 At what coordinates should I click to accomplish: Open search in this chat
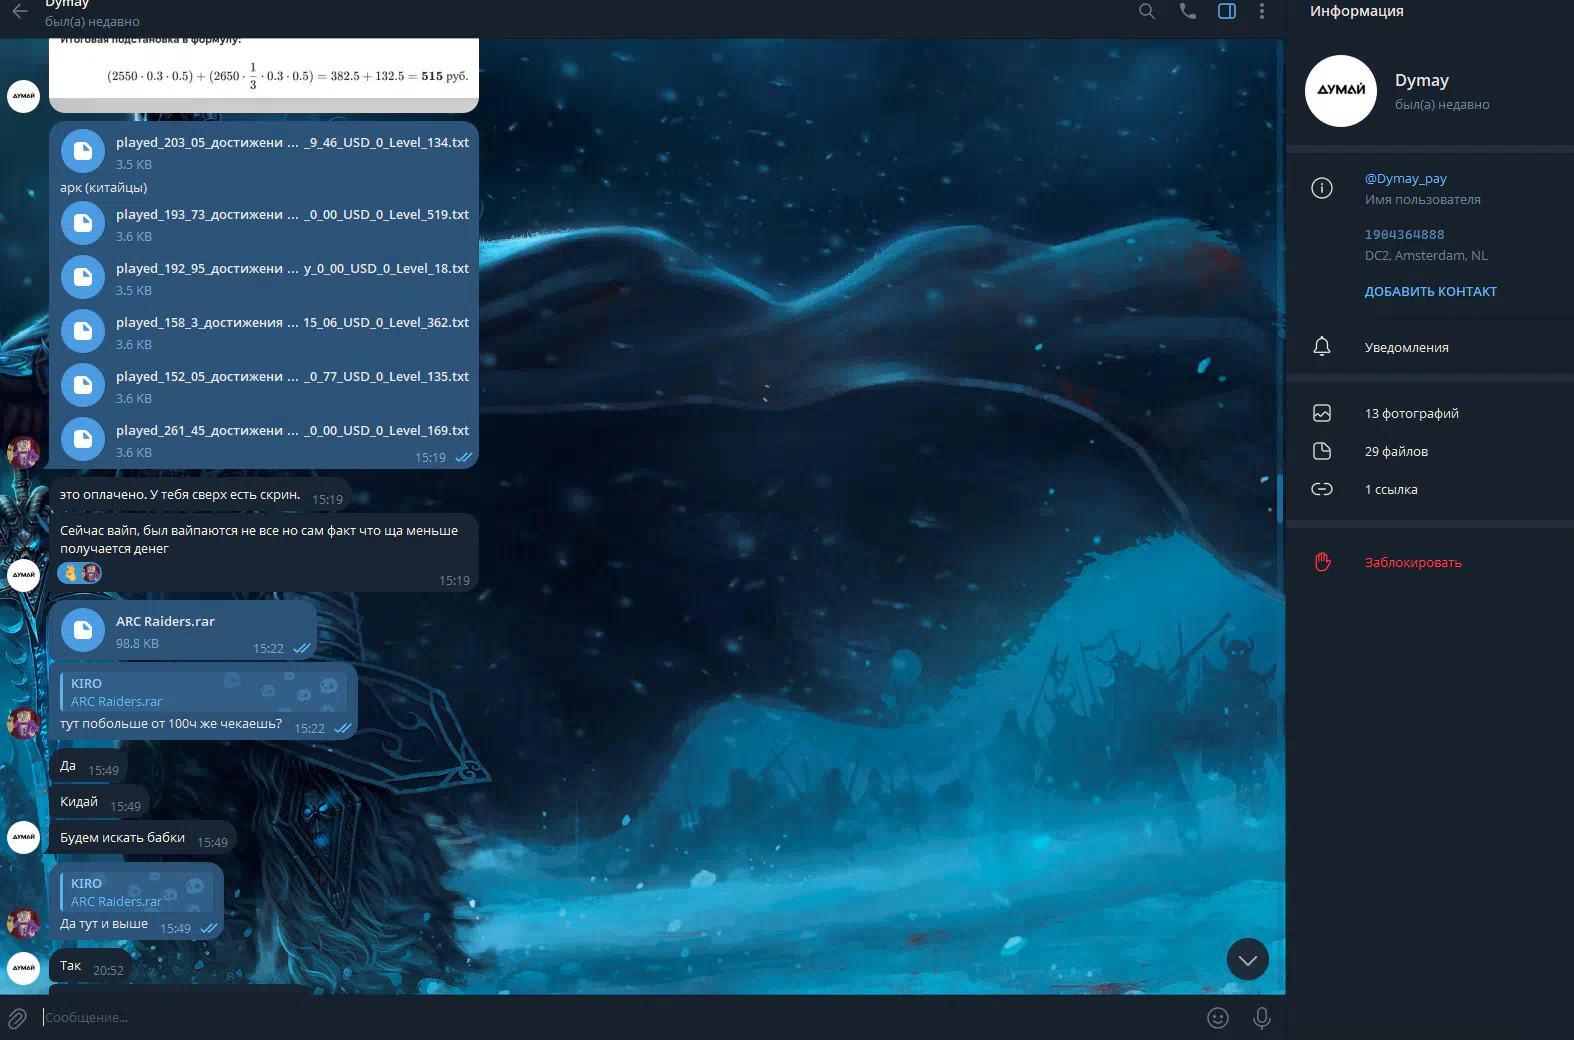coord(1147,12)
